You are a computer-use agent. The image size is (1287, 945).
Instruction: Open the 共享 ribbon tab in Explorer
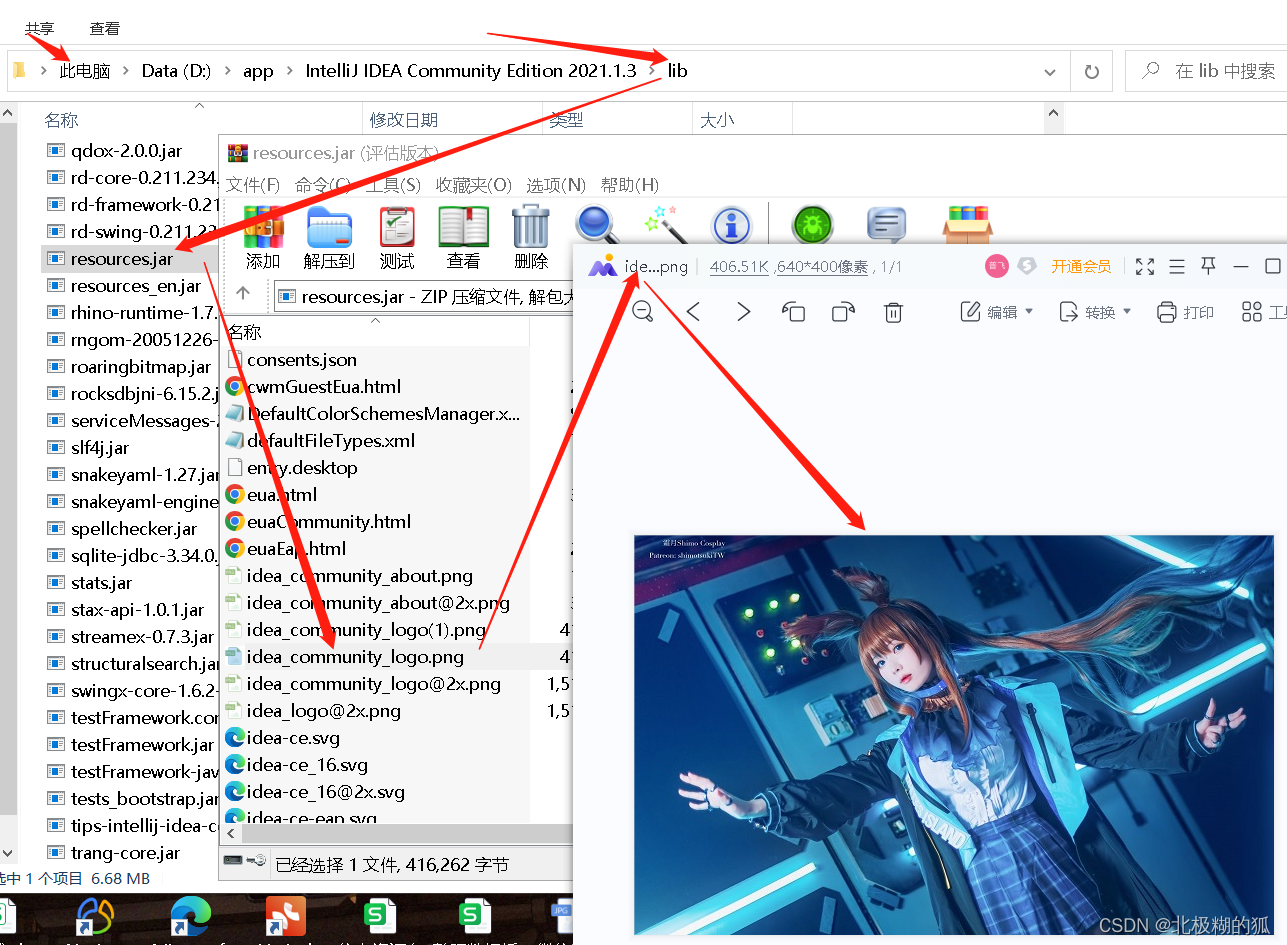pyautogui.click(x=40, y=29)
